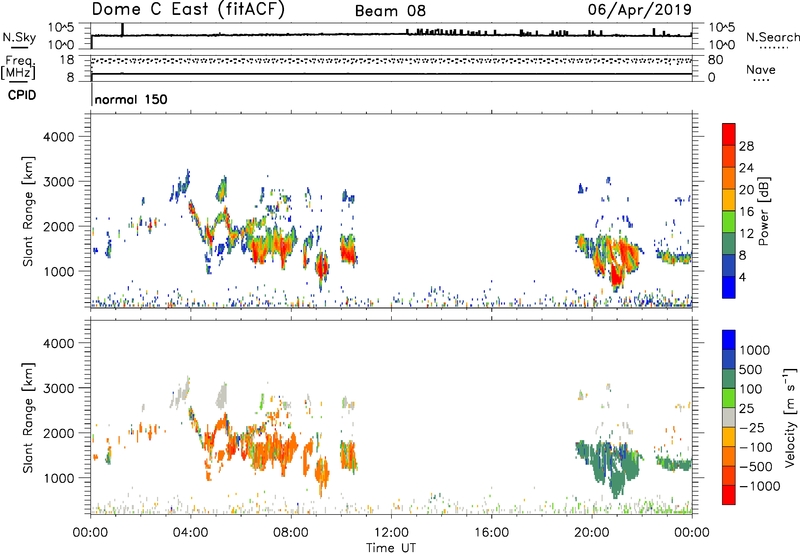Click the '10^0' tick beside N.Search

(722, 45)
